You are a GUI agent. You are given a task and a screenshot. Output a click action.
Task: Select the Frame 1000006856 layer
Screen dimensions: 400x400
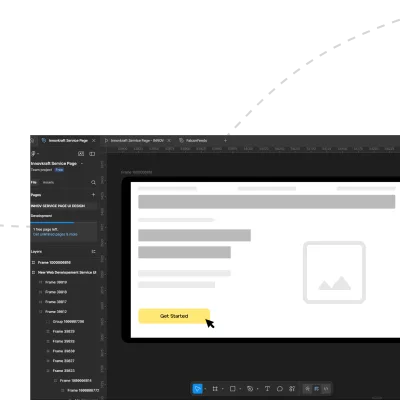point(54,263)
